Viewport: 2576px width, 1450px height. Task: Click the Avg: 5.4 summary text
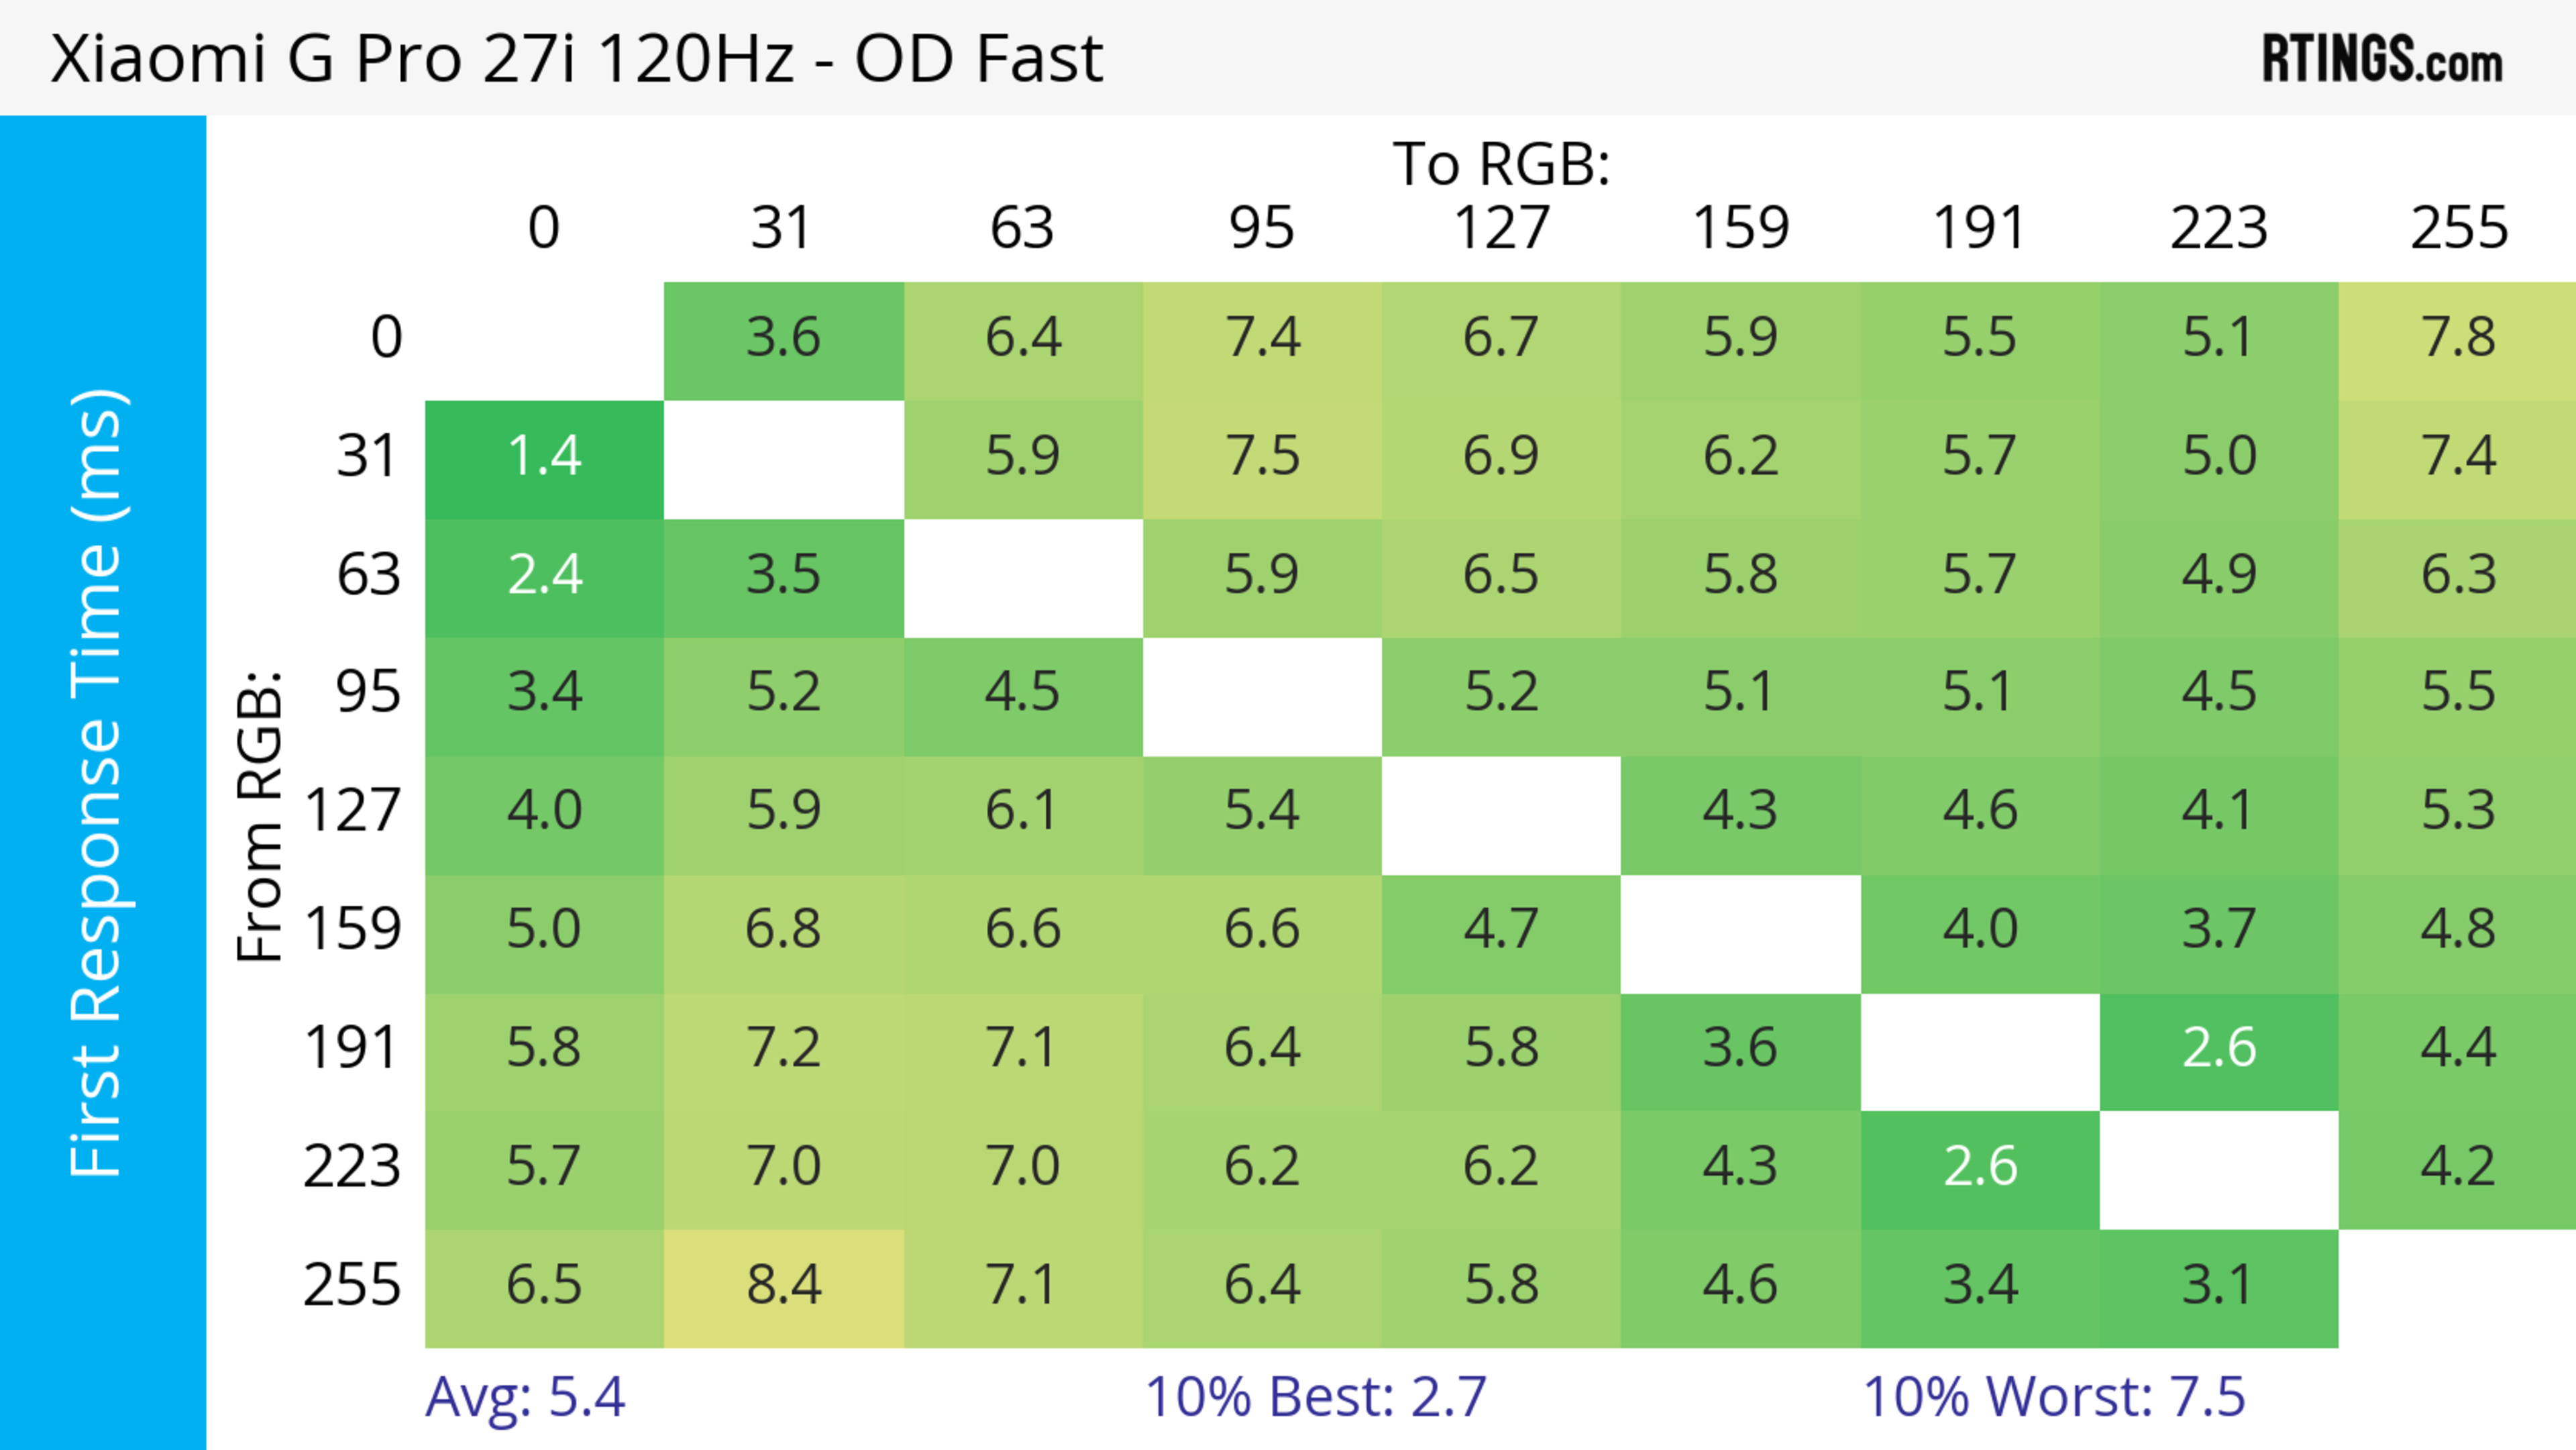tap(525, 1397)
